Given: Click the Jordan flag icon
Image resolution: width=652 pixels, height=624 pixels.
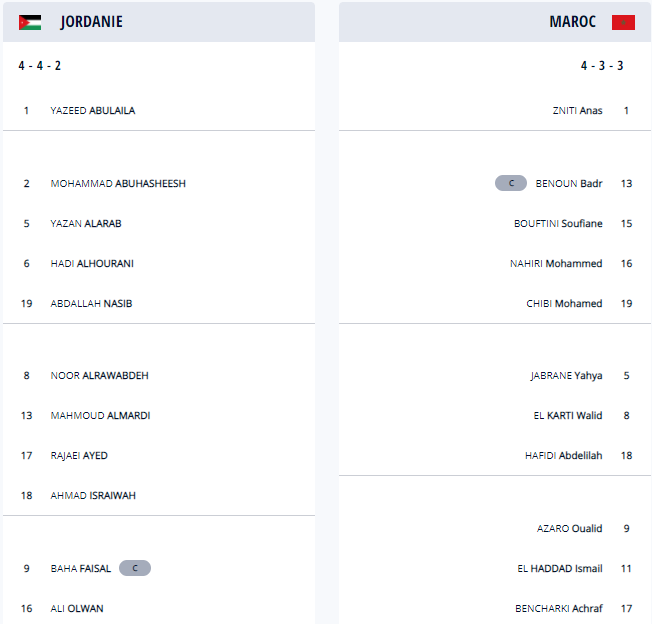Looking at the screenshot, I should click(30, 22).
